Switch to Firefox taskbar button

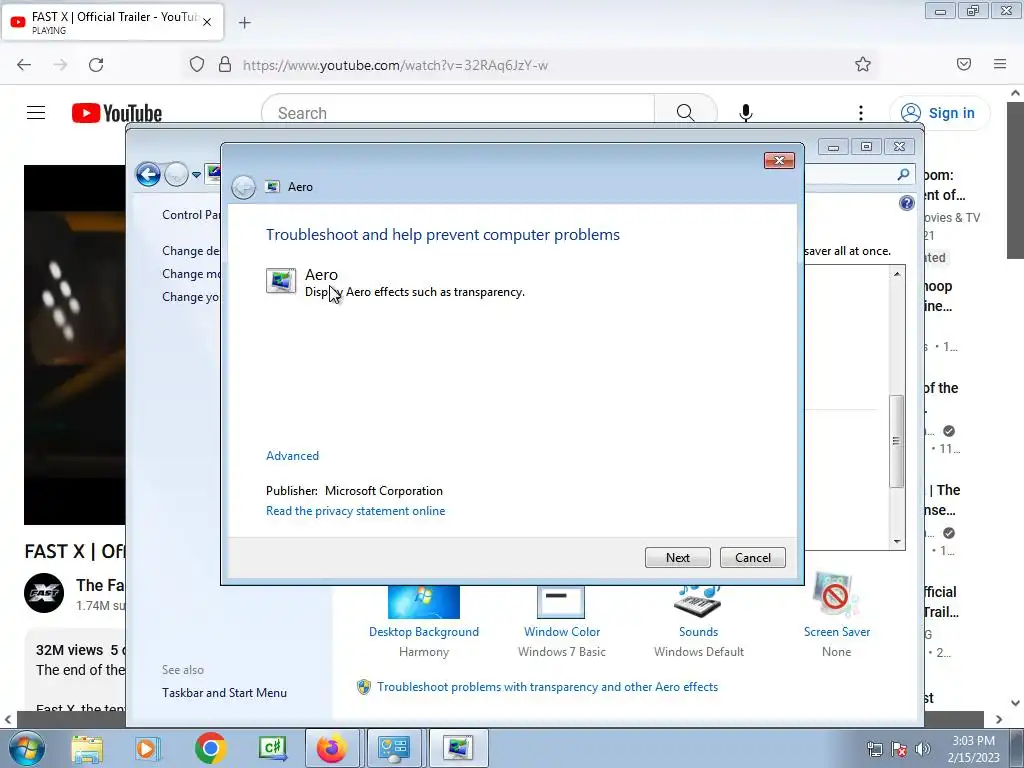tap(332, 749)
